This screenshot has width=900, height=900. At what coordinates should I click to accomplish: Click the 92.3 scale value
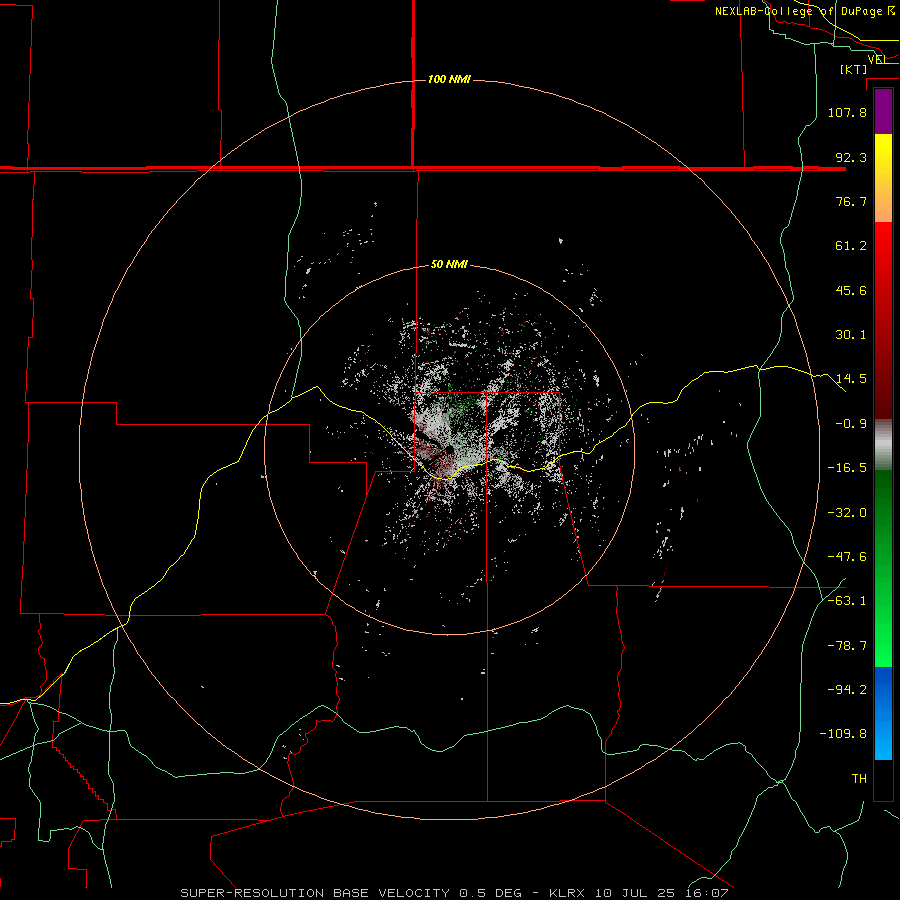[x=851, y=157]
